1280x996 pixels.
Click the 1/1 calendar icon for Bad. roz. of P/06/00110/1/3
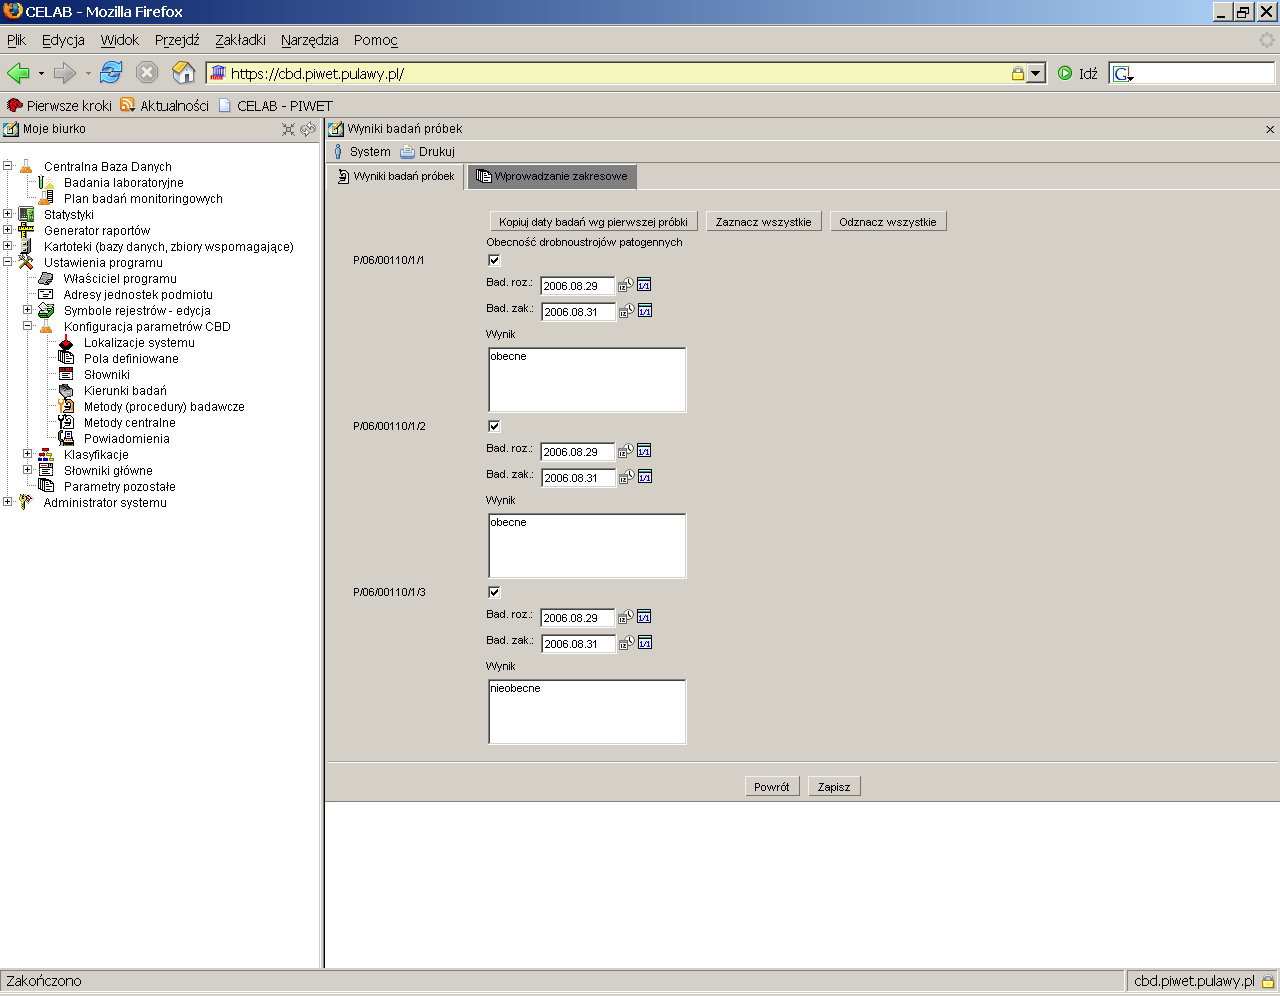point(645,617)
